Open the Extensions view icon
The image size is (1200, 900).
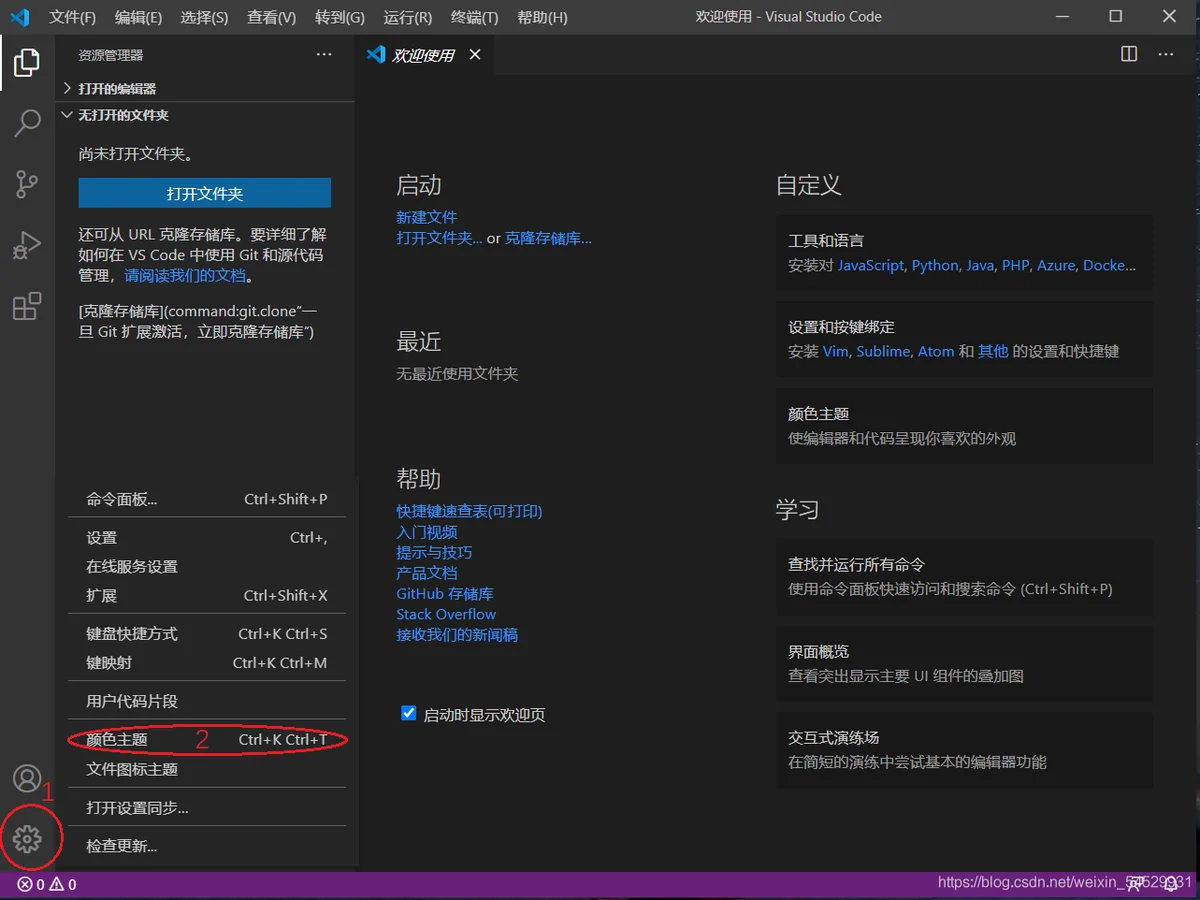[27, 306]
